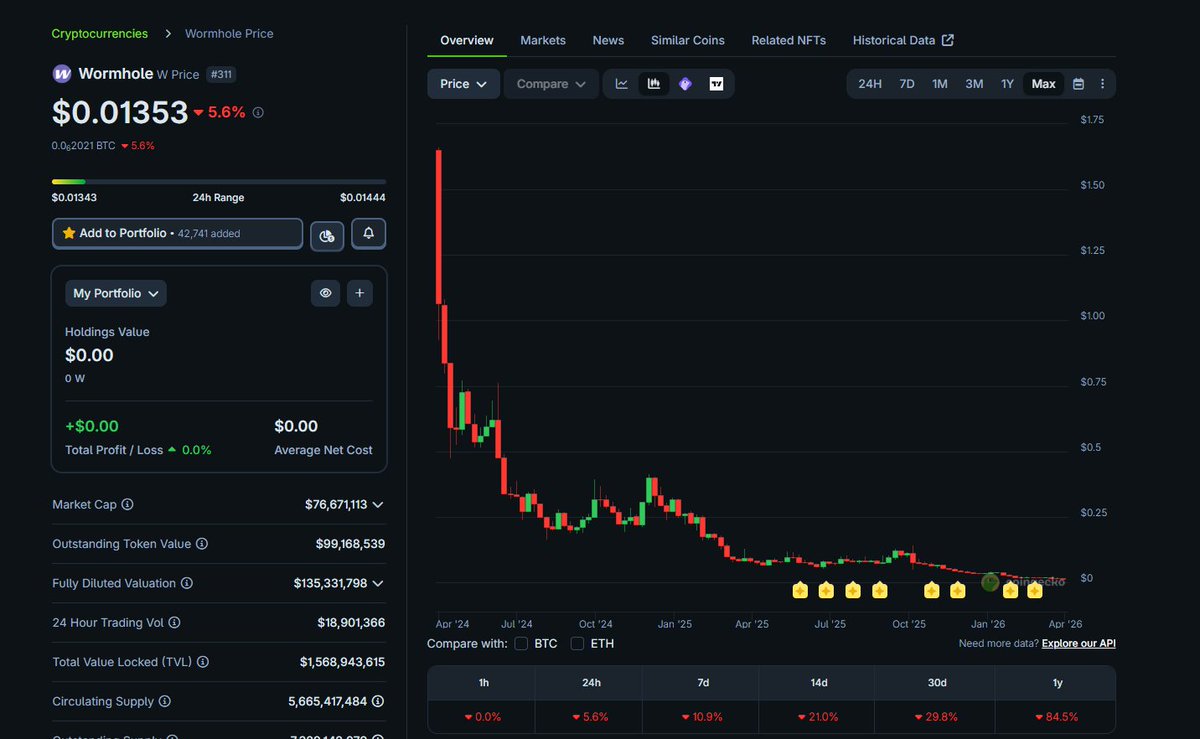The height and width of the screenshot is (739, 1200).
Task: Click the 30d change value 29.8%
Action: (935, 717)
